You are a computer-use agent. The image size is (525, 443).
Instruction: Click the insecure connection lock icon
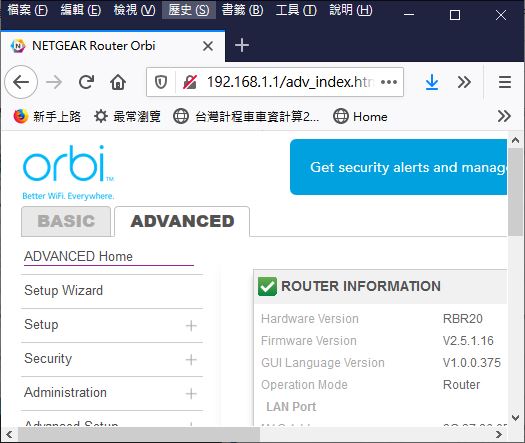pyautogui.click(x=190, y=82)
